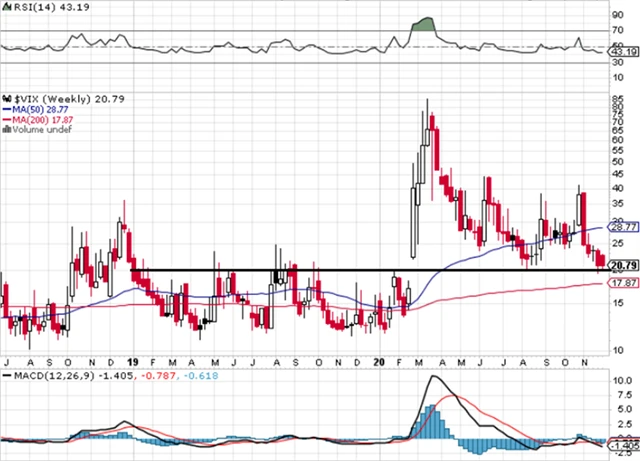The width and height of the screenshot is (640, 461).
Task: Select the 19 year marker on time axis
Action: click(133, 359)
